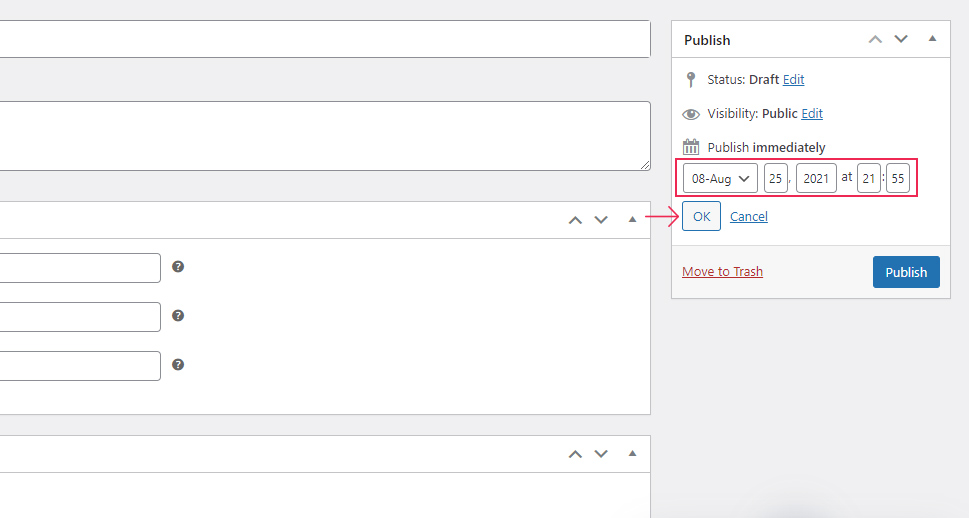
Task: Edit the post Status
Action: tap(793, 79)
